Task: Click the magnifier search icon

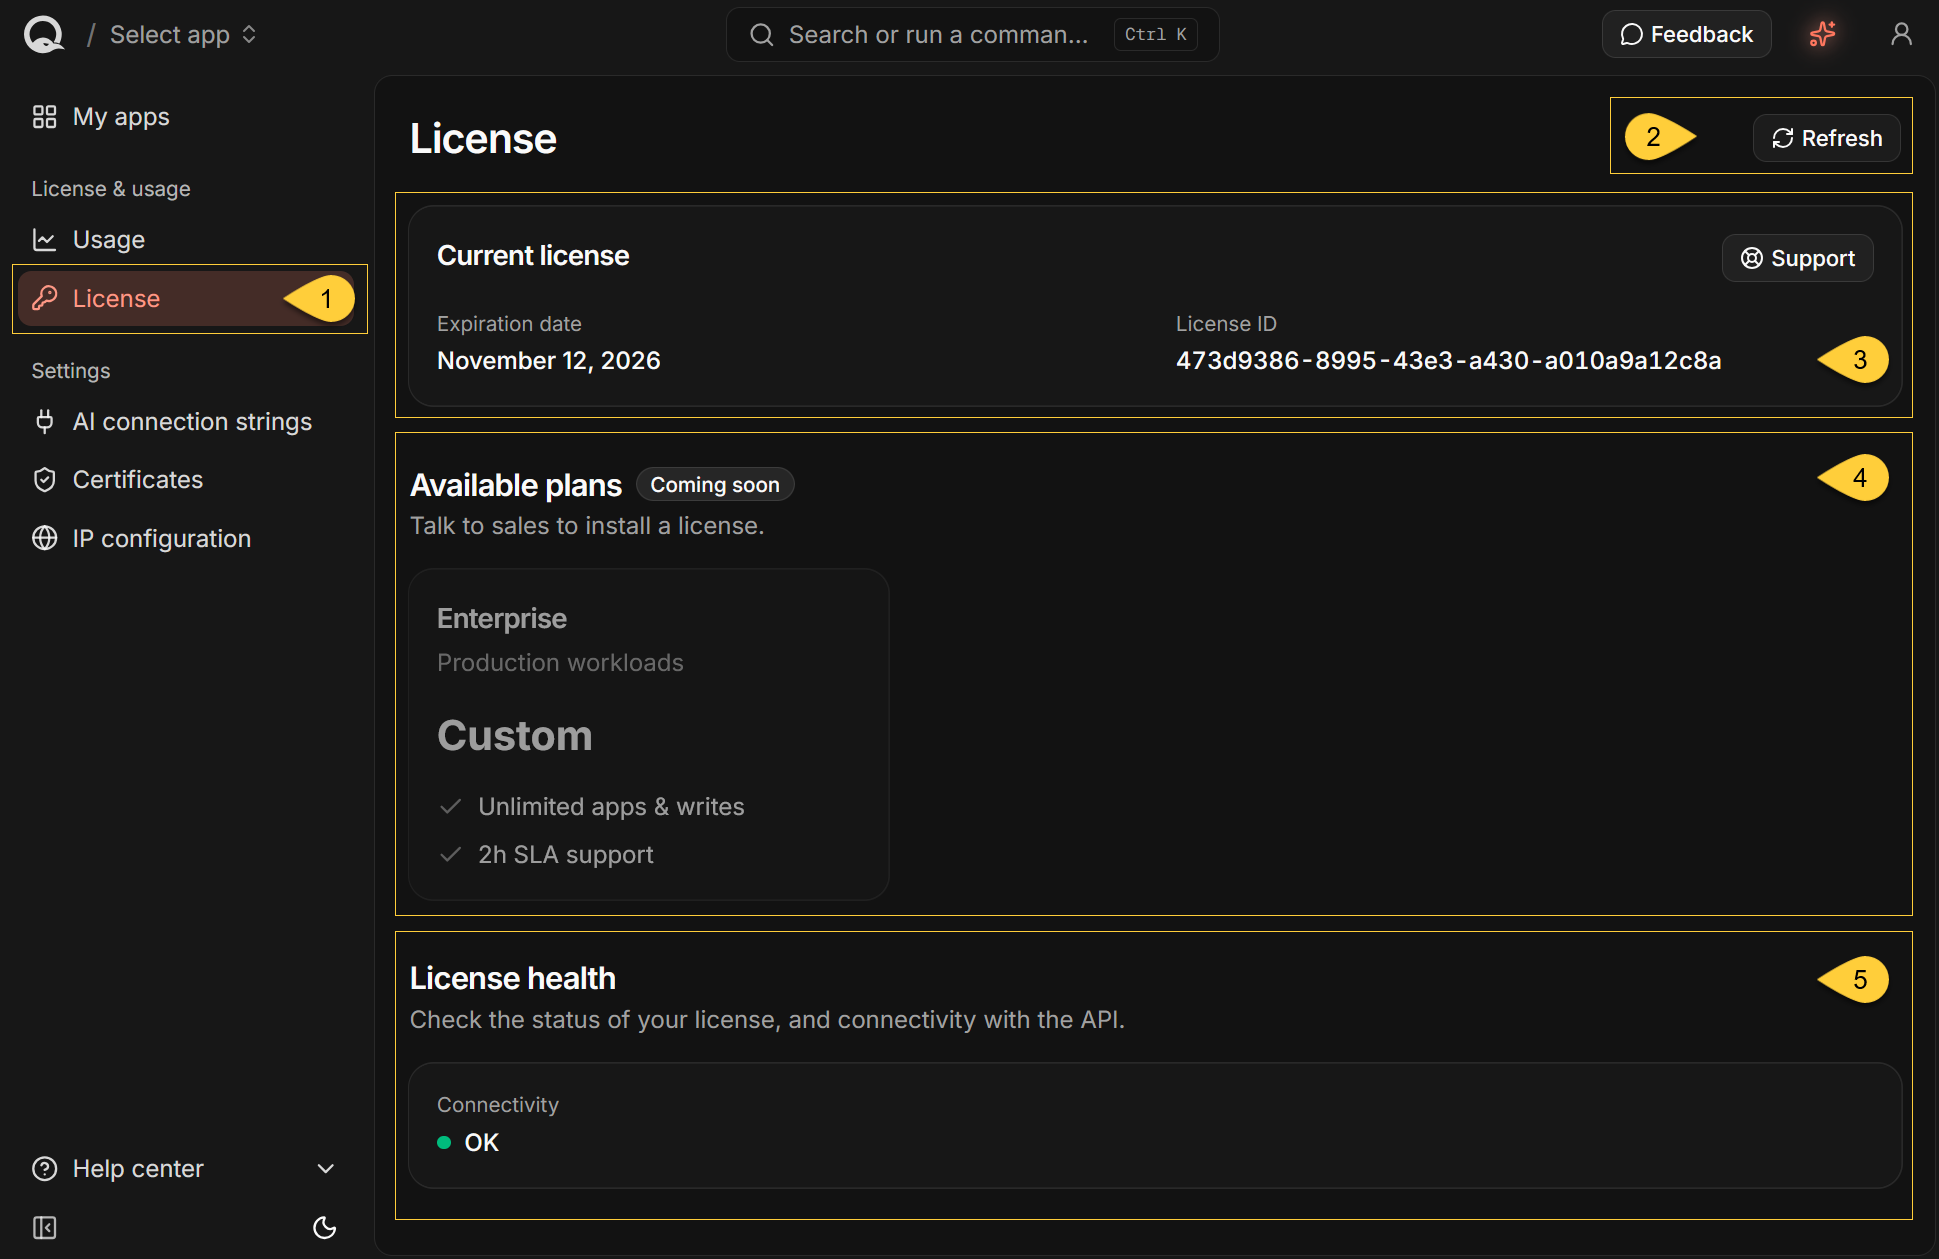Action: (762, 35)
